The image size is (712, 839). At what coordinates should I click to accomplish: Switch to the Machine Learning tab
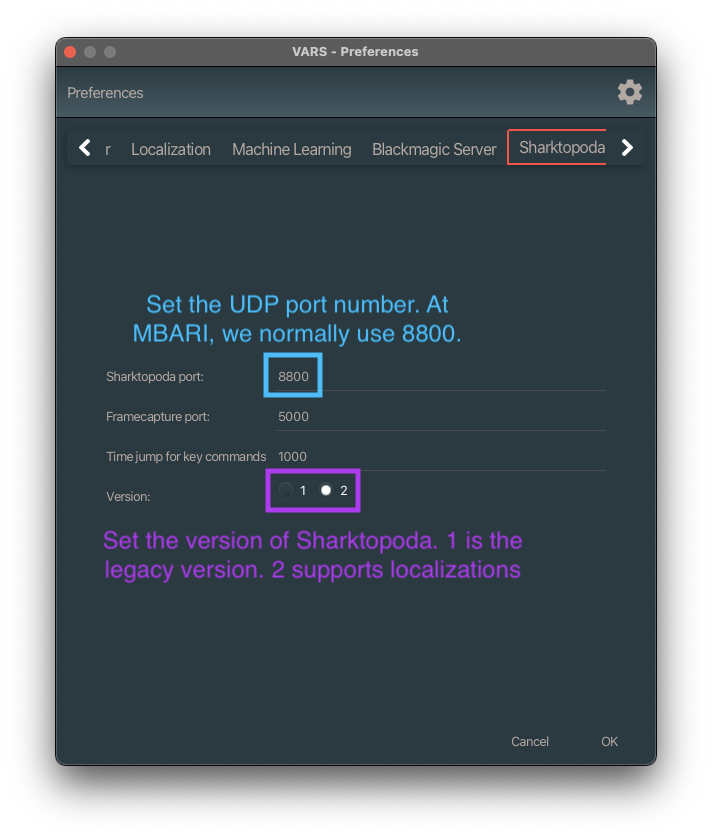point(292,149)
